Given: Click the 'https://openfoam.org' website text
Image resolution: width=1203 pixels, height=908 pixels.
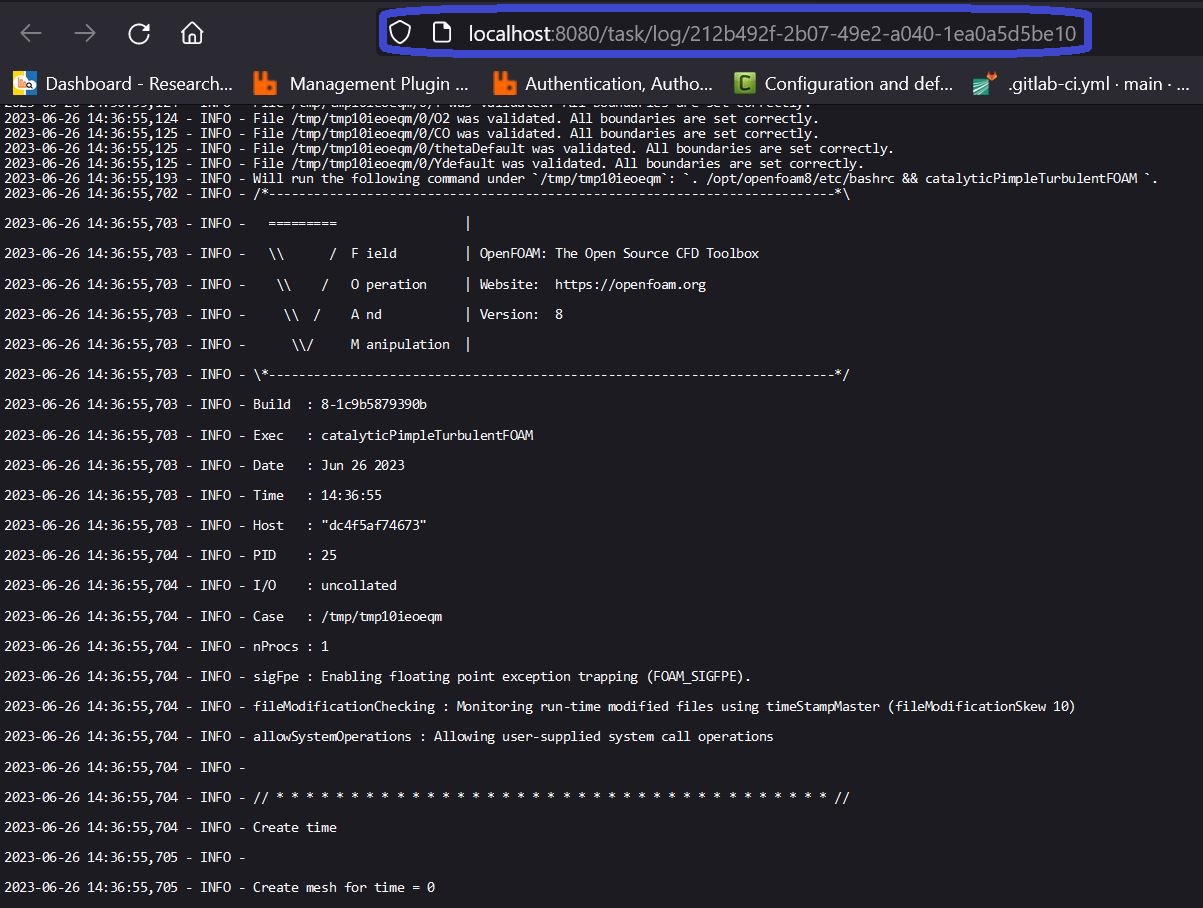Looking at the screenshot, I should click(630, 284).
